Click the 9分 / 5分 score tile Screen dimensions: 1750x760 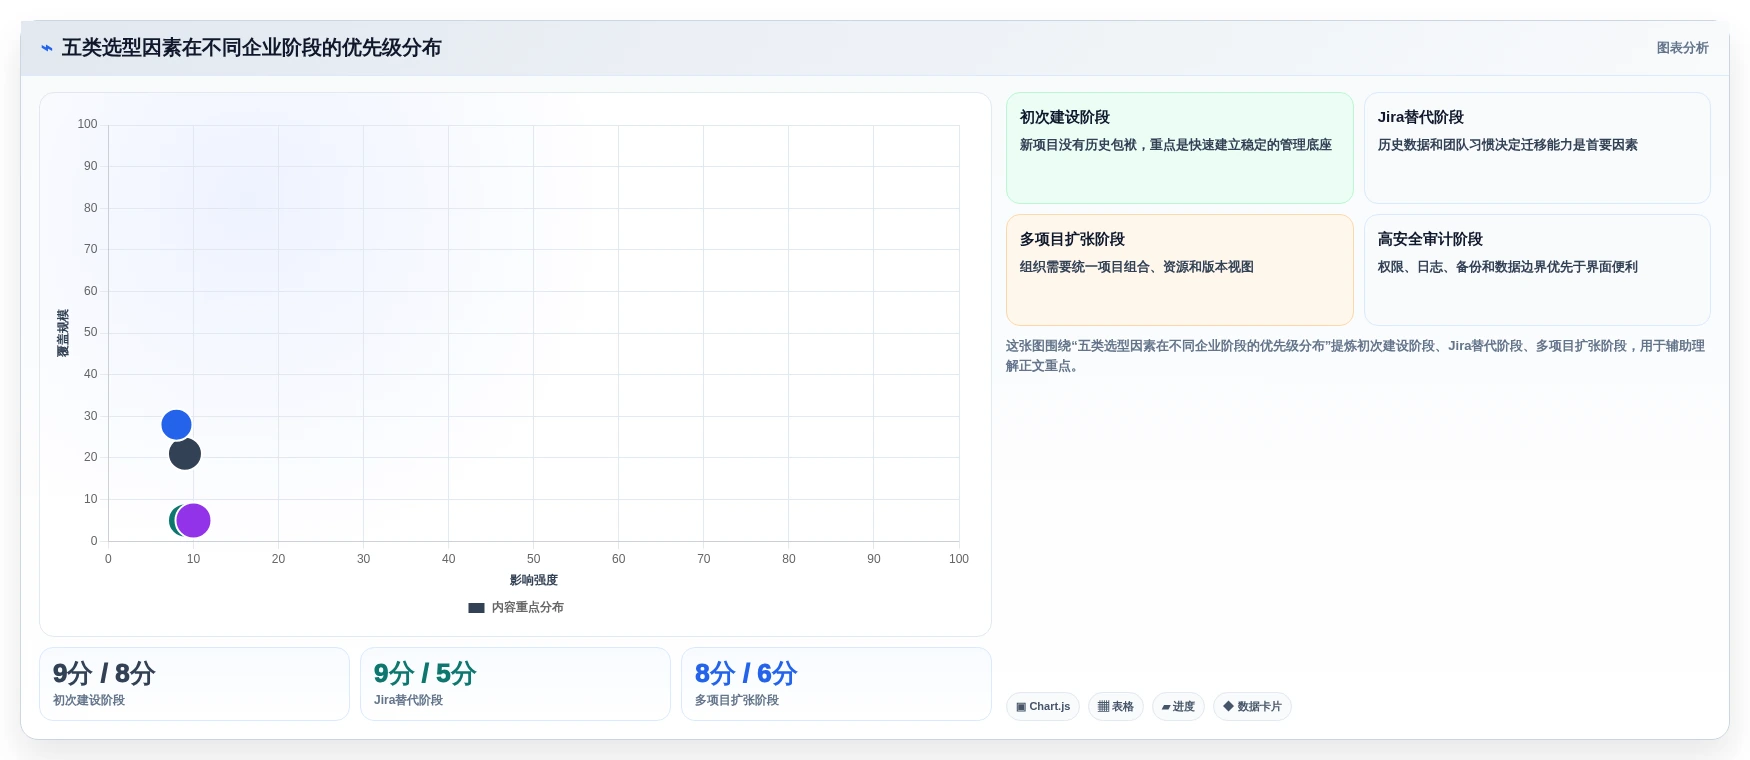(x=515, y=684)
